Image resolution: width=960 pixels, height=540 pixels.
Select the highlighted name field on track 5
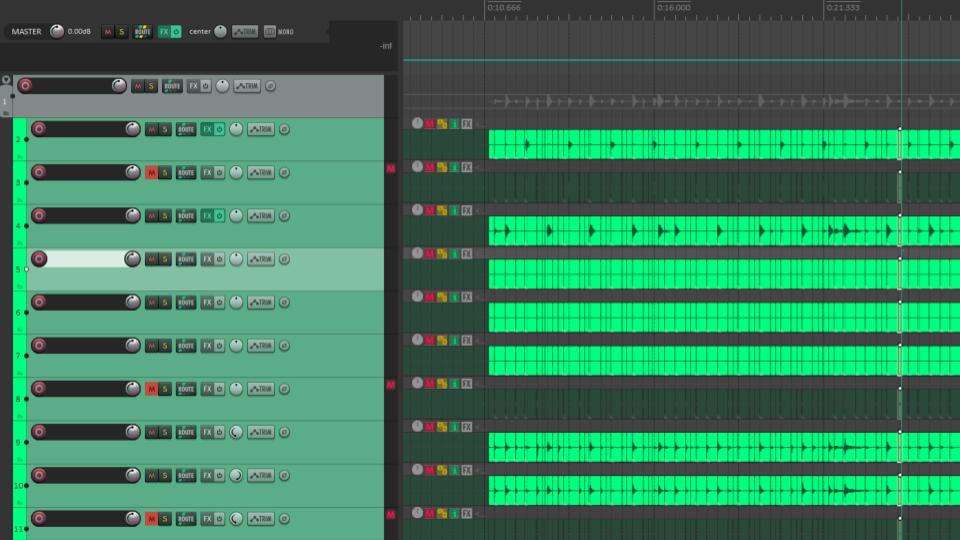tap(85, 259)
